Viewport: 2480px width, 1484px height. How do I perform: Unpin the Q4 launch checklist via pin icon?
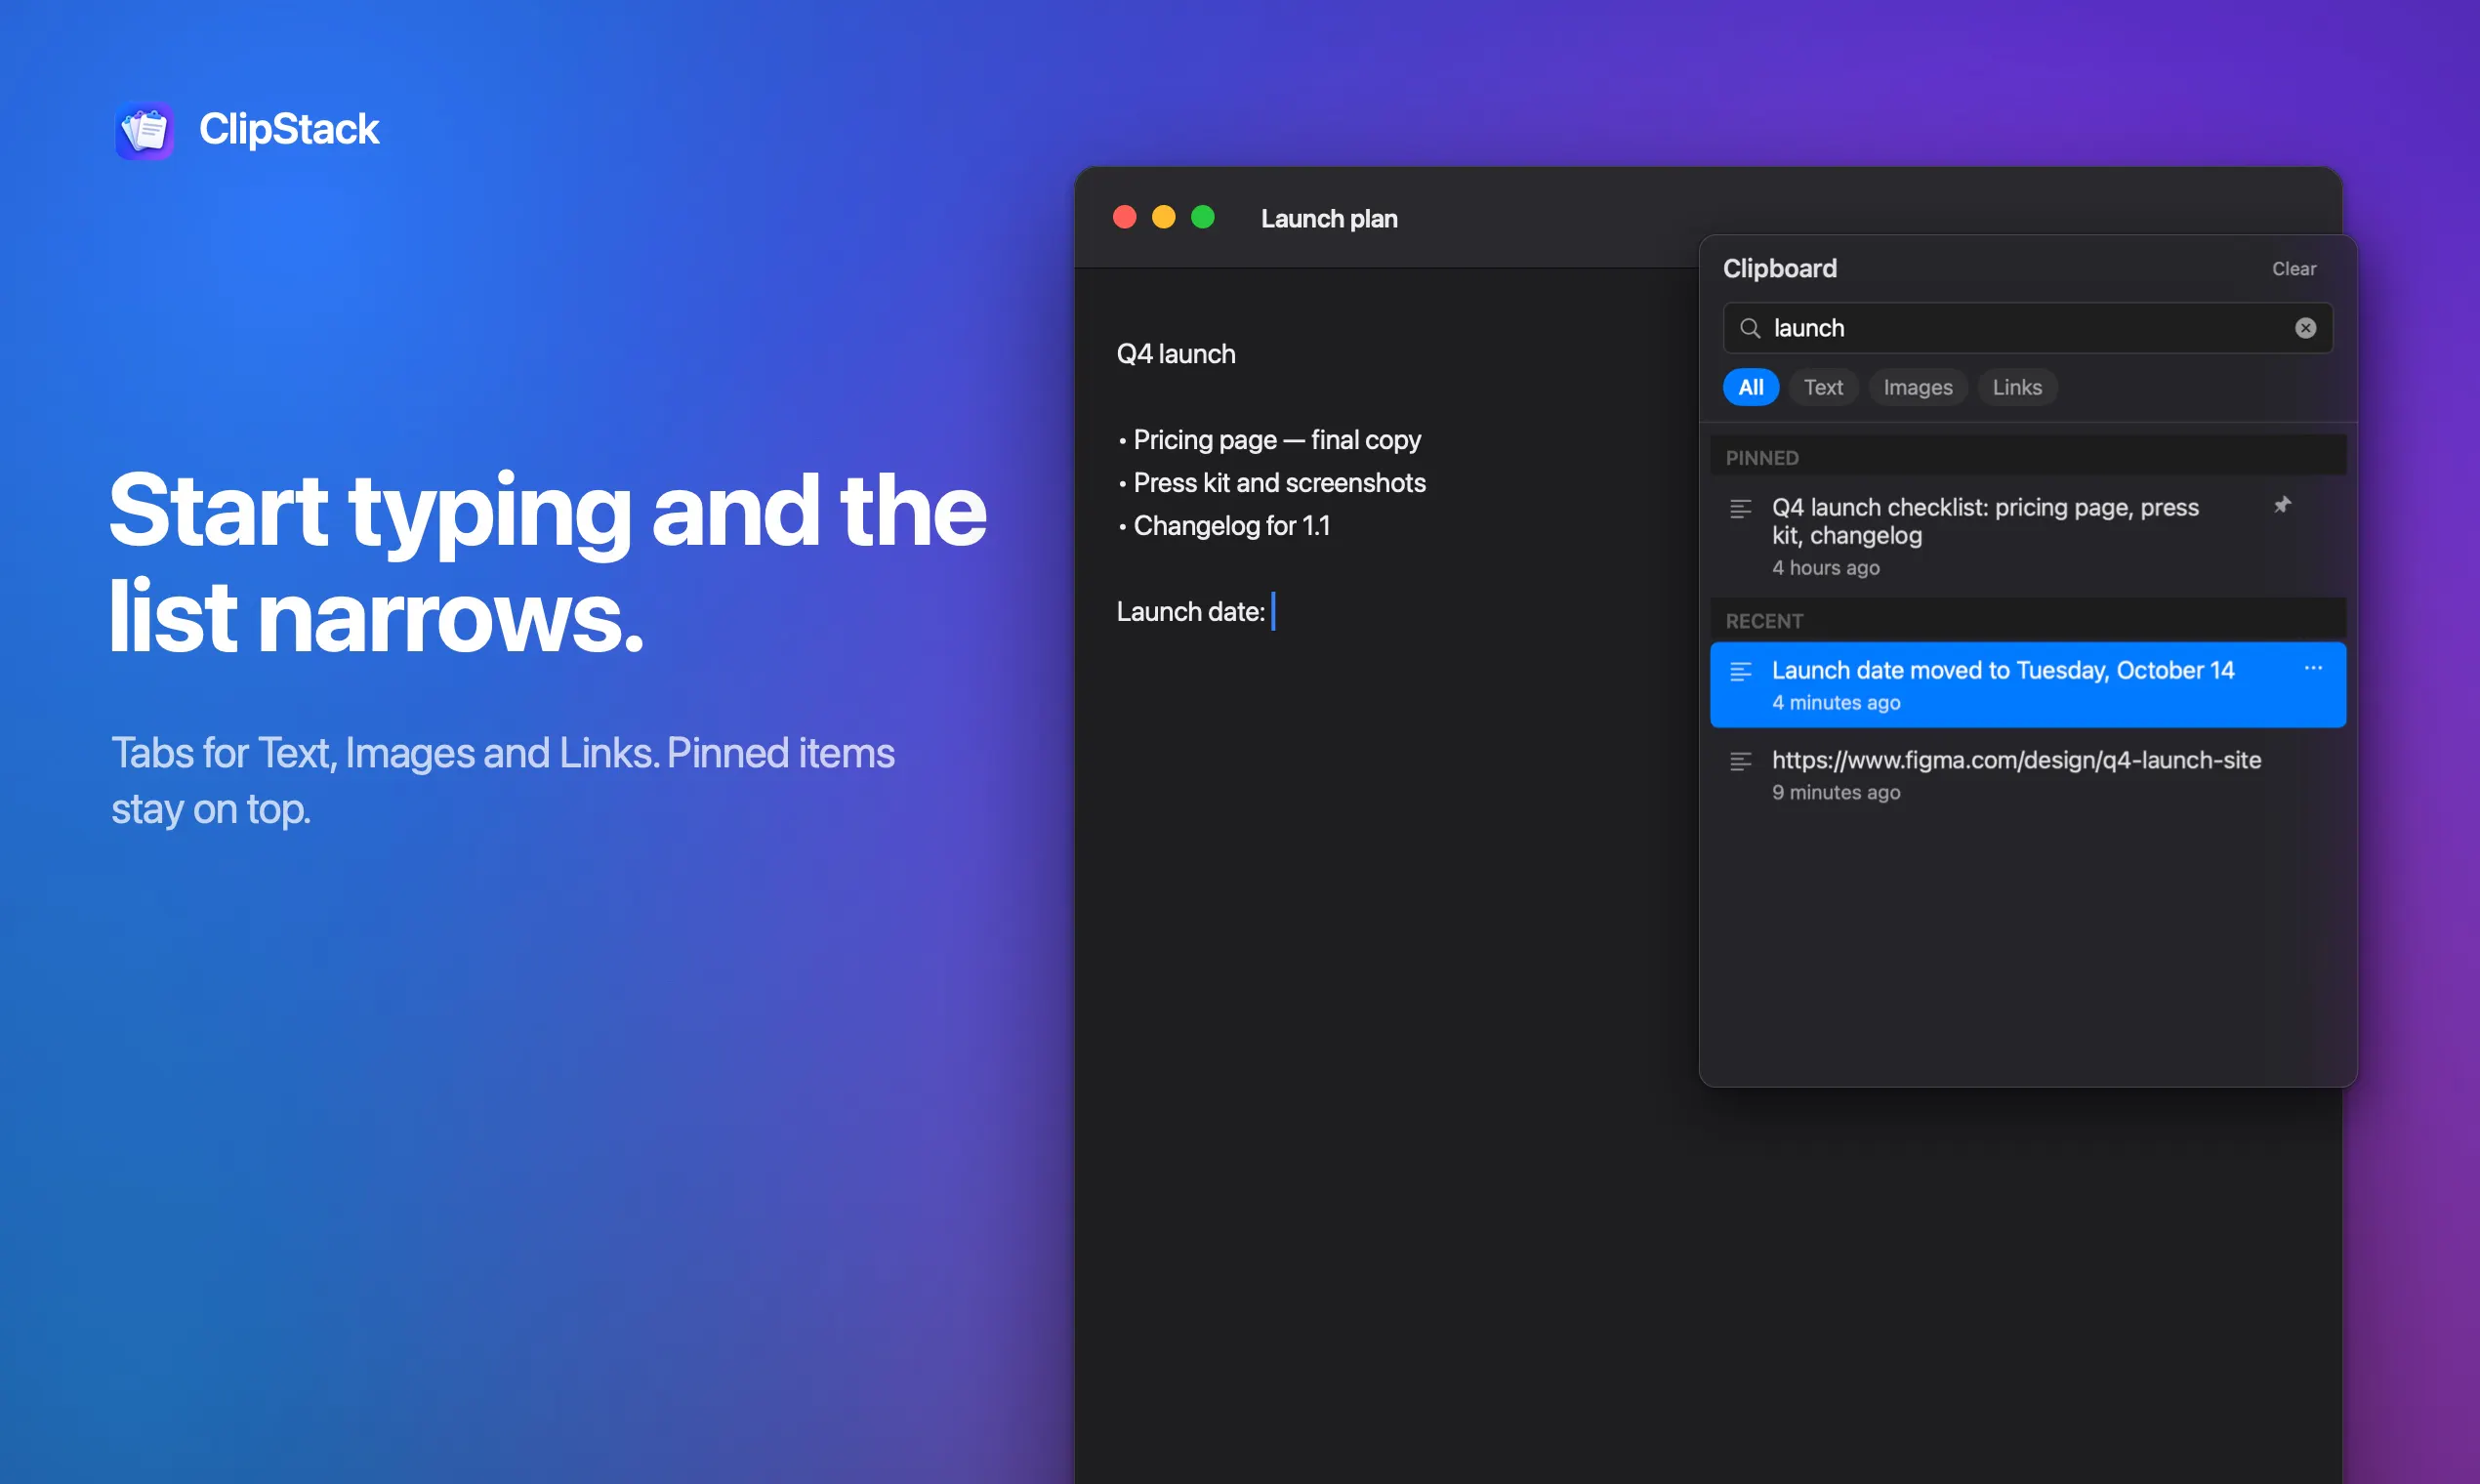pyautogui.click(x=2282, y=505)
